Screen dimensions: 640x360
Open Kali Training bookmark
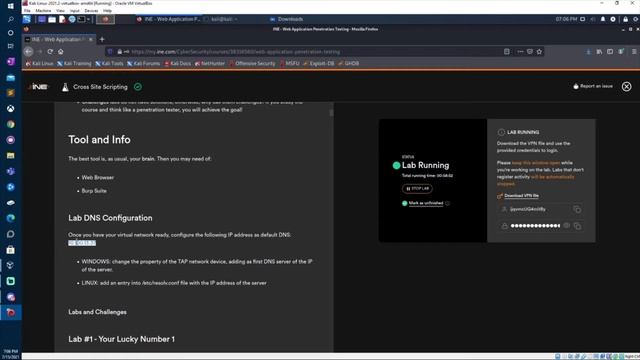click(74, 63)
